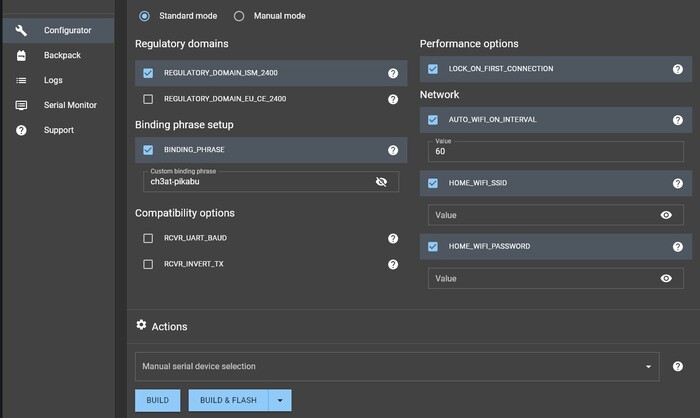
Task: Show the hidden custom binding phrase
Action: tap(381, 182)
